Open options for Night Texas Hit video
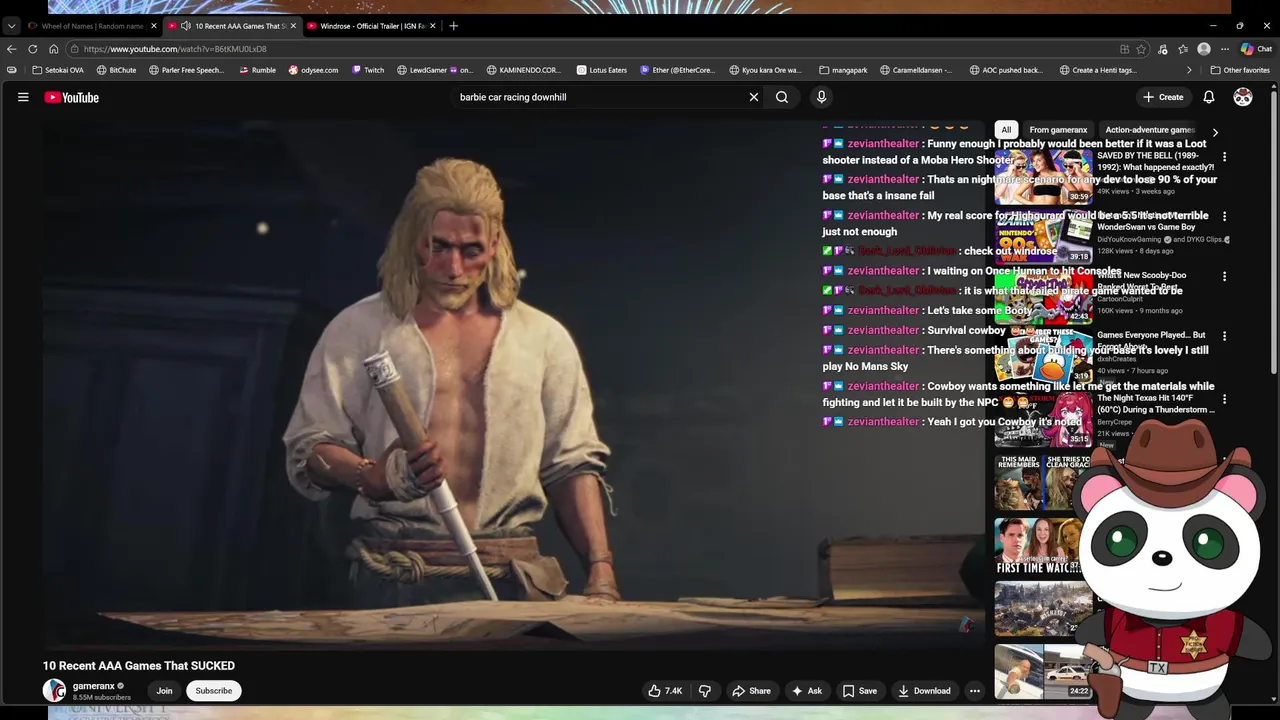 click(1224, 399)
